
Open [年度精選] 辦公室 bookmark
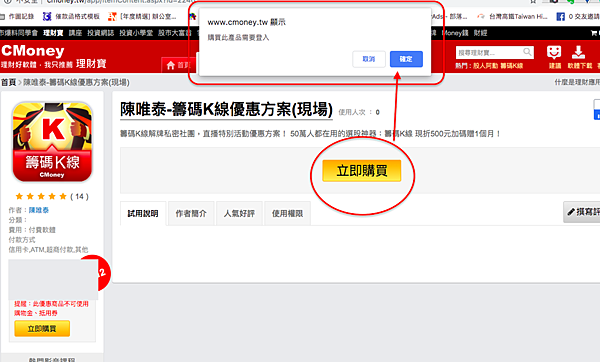pos(142,16)
